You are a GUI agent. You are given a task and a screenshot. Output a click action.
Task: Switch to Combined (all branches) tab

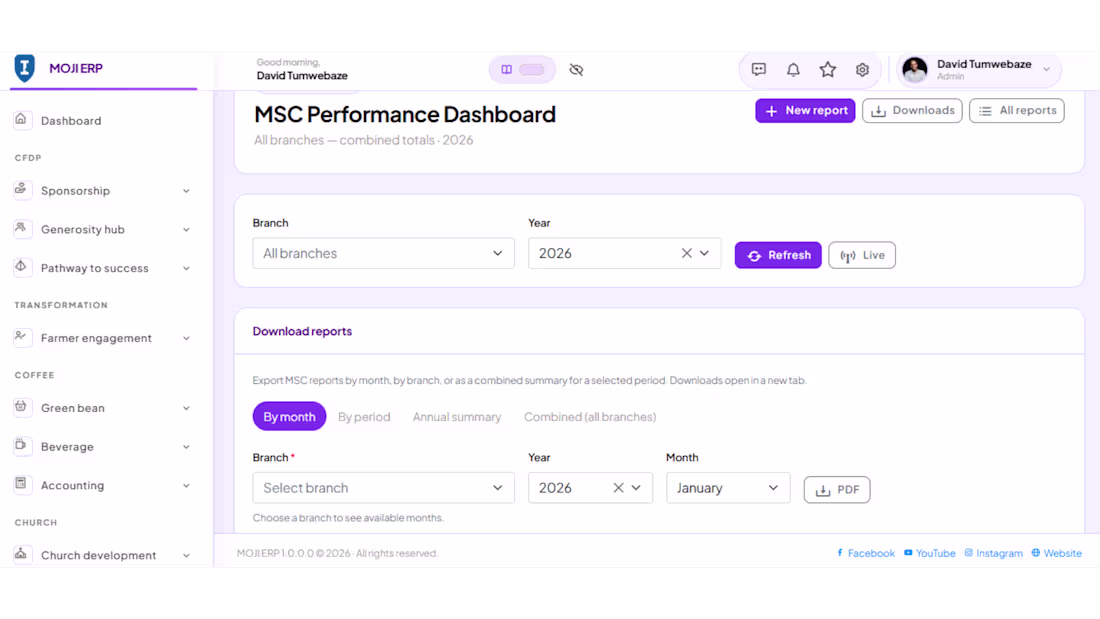(x=590, y=416)
